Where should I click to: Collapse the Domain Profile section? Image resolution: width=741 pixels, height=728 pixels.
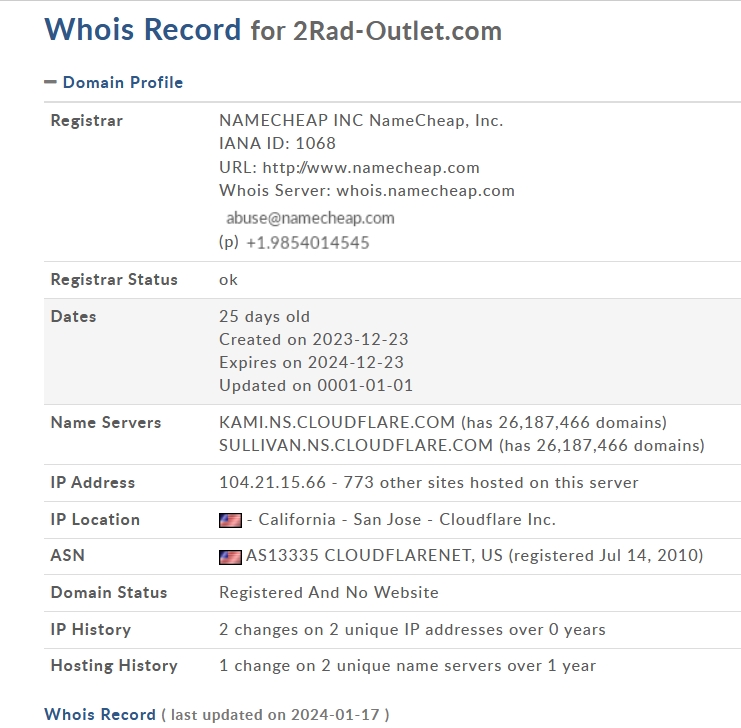click(x=50, y=82)
